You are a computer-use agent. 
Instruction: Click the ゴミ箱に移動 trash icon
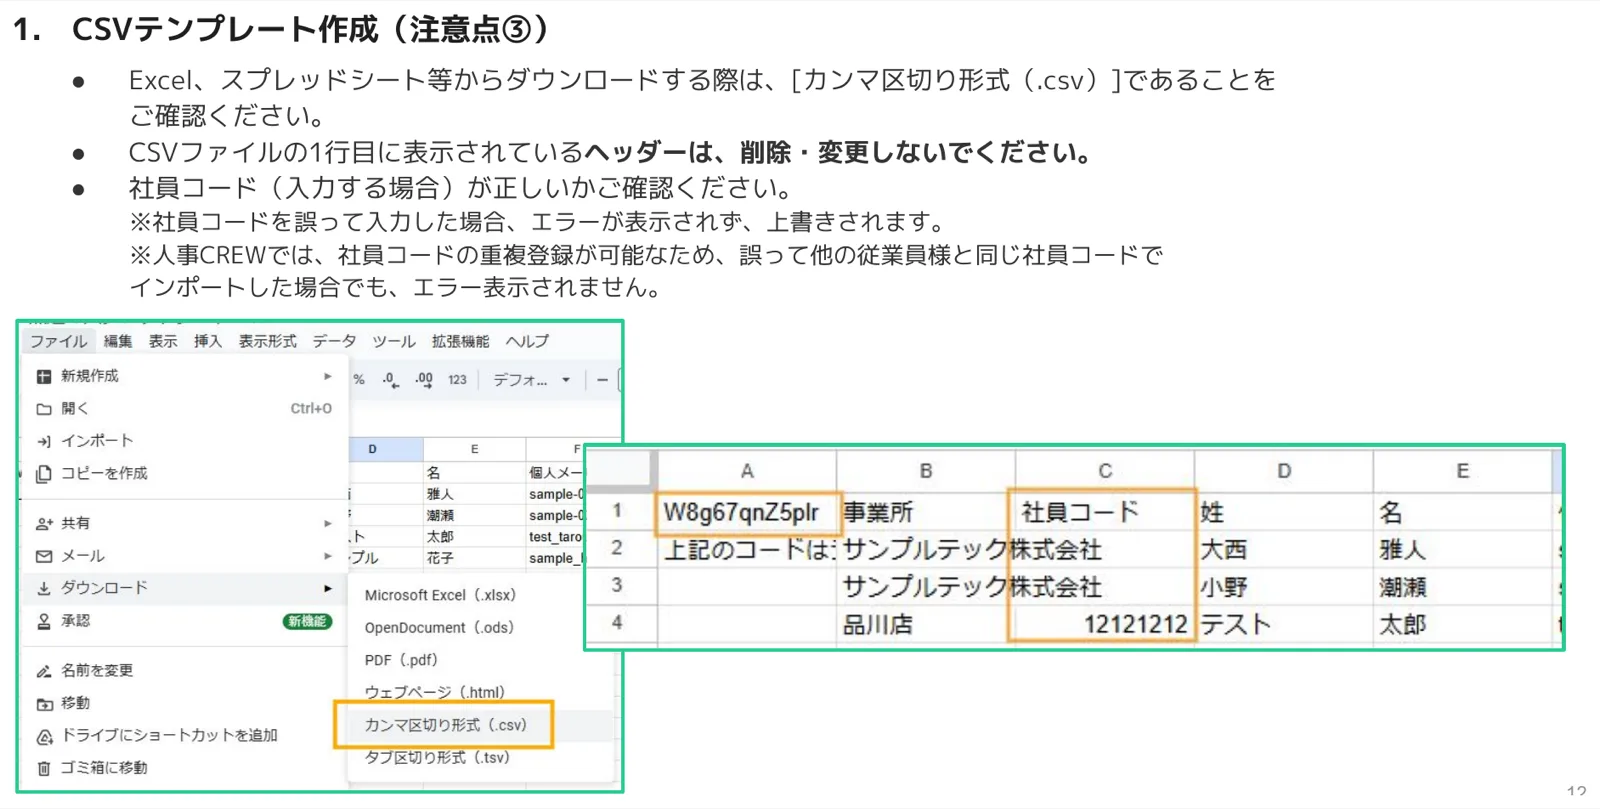pyautogui.click(x=44, y=768)
